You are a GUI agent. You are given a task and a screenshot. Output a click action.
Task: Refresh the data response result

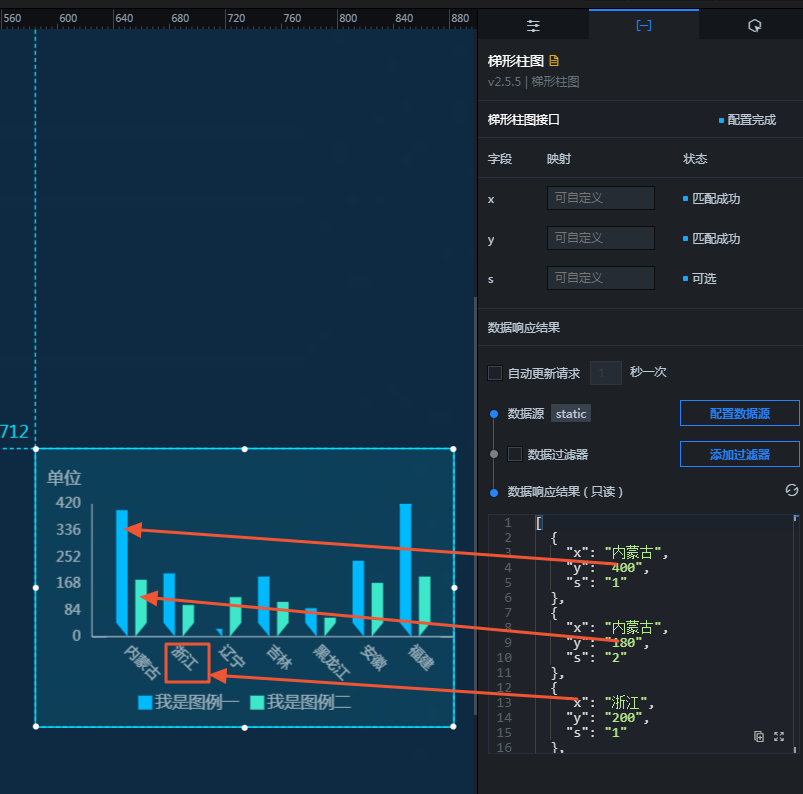tap(791, 490)
